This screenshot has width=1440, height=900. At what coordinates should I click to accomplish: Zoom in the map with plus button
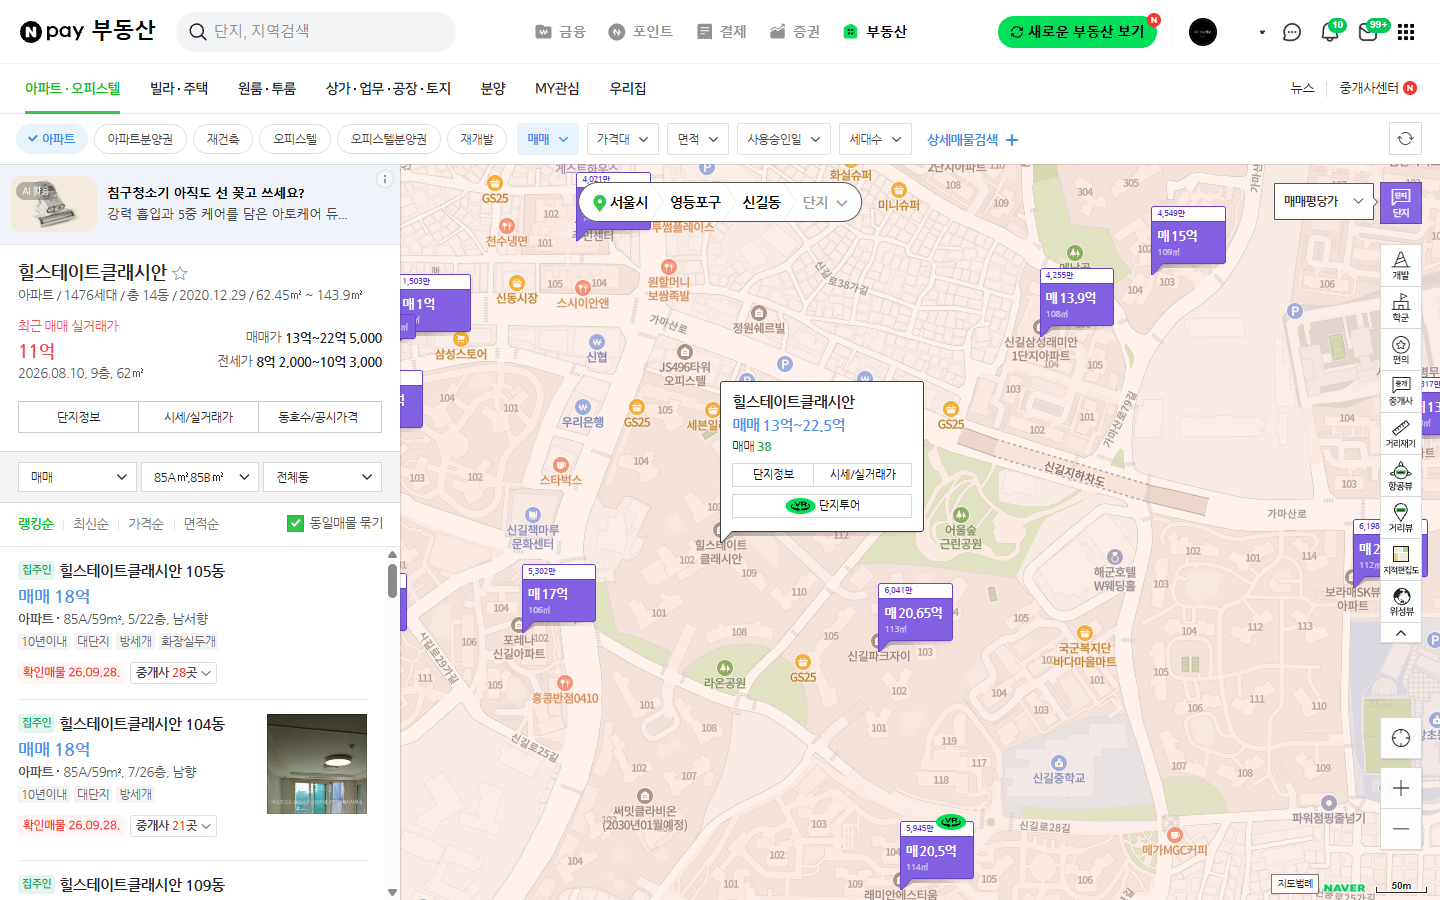click(1400, 788)
